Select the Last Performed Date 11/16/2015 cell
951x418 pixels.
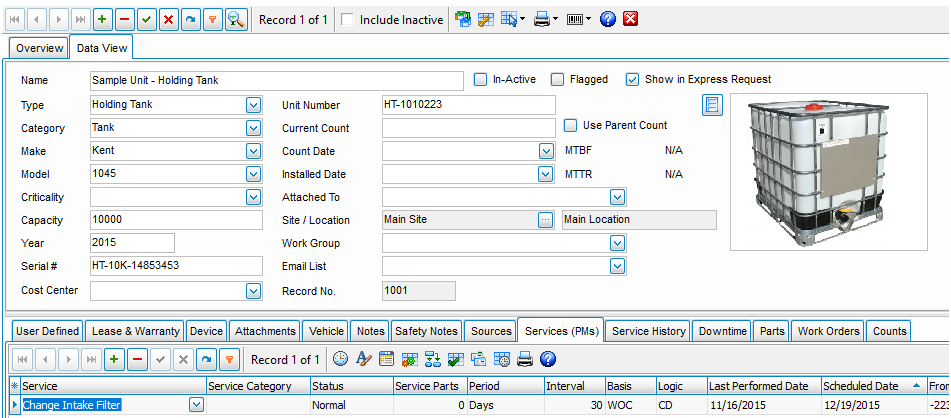tap(765, 405)
